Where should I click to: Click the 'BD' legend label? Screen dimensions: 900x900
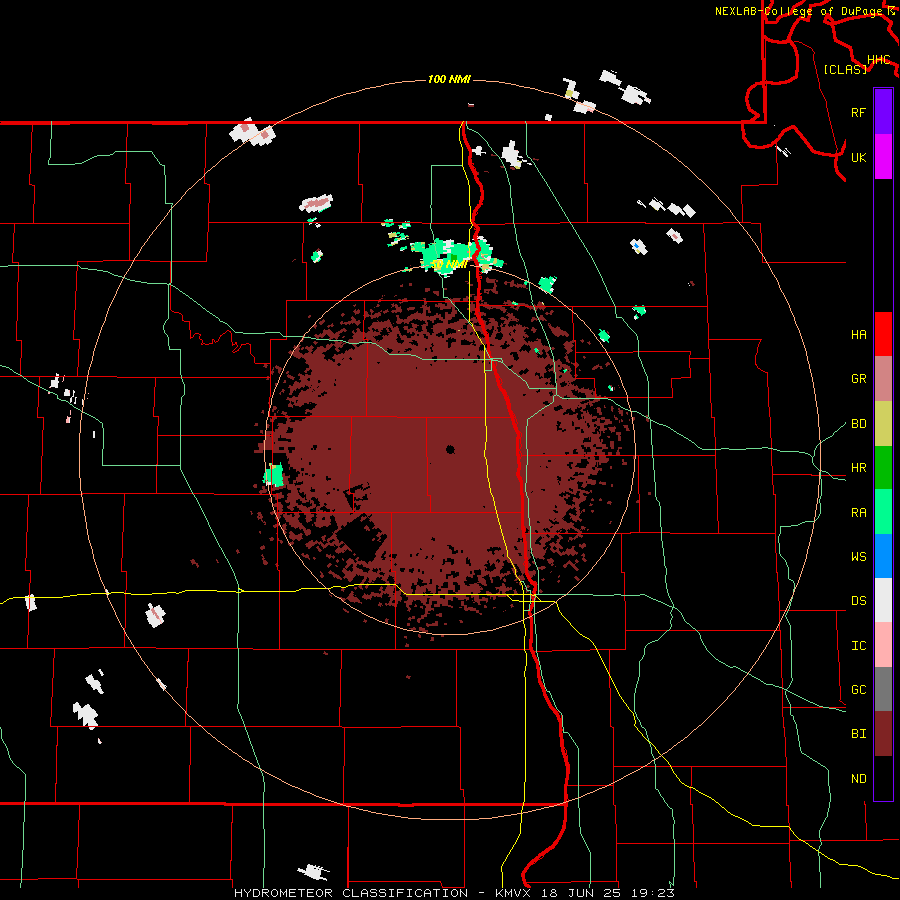858,424
